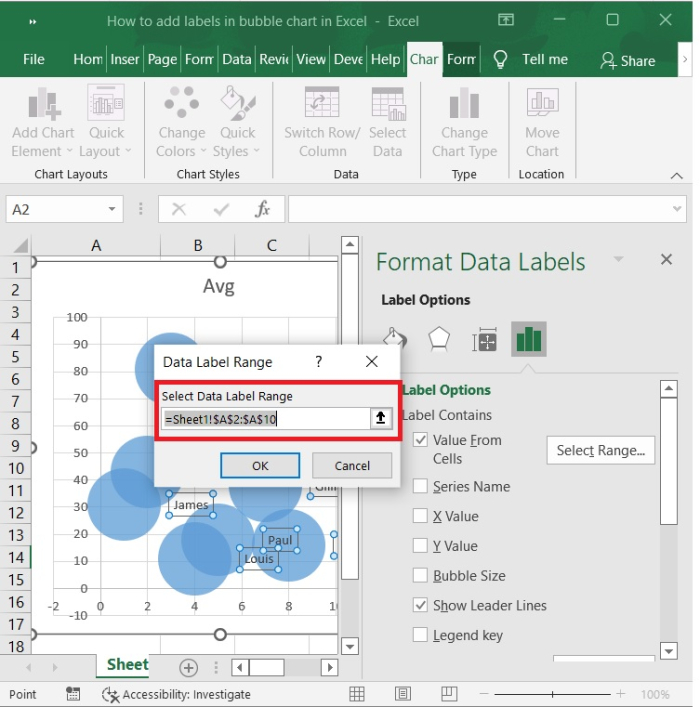This screenshot has width=700, height=707.
Task: Enable Y Value checkbox
Action: [x=420, y=545]
